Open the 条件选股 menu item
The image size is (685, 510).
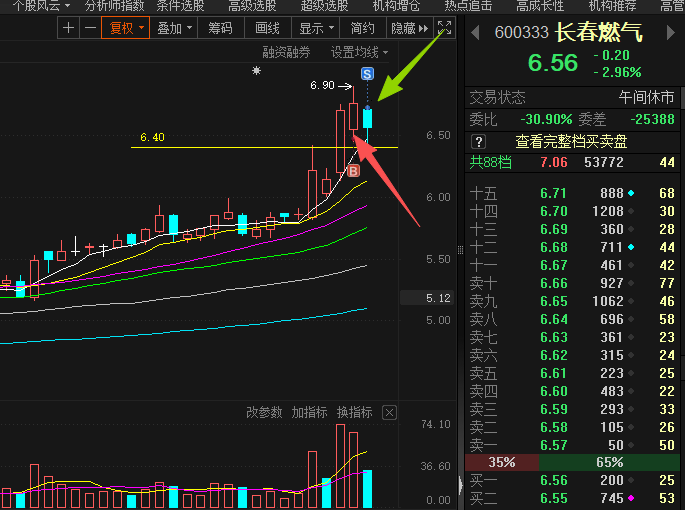(180, 6)
